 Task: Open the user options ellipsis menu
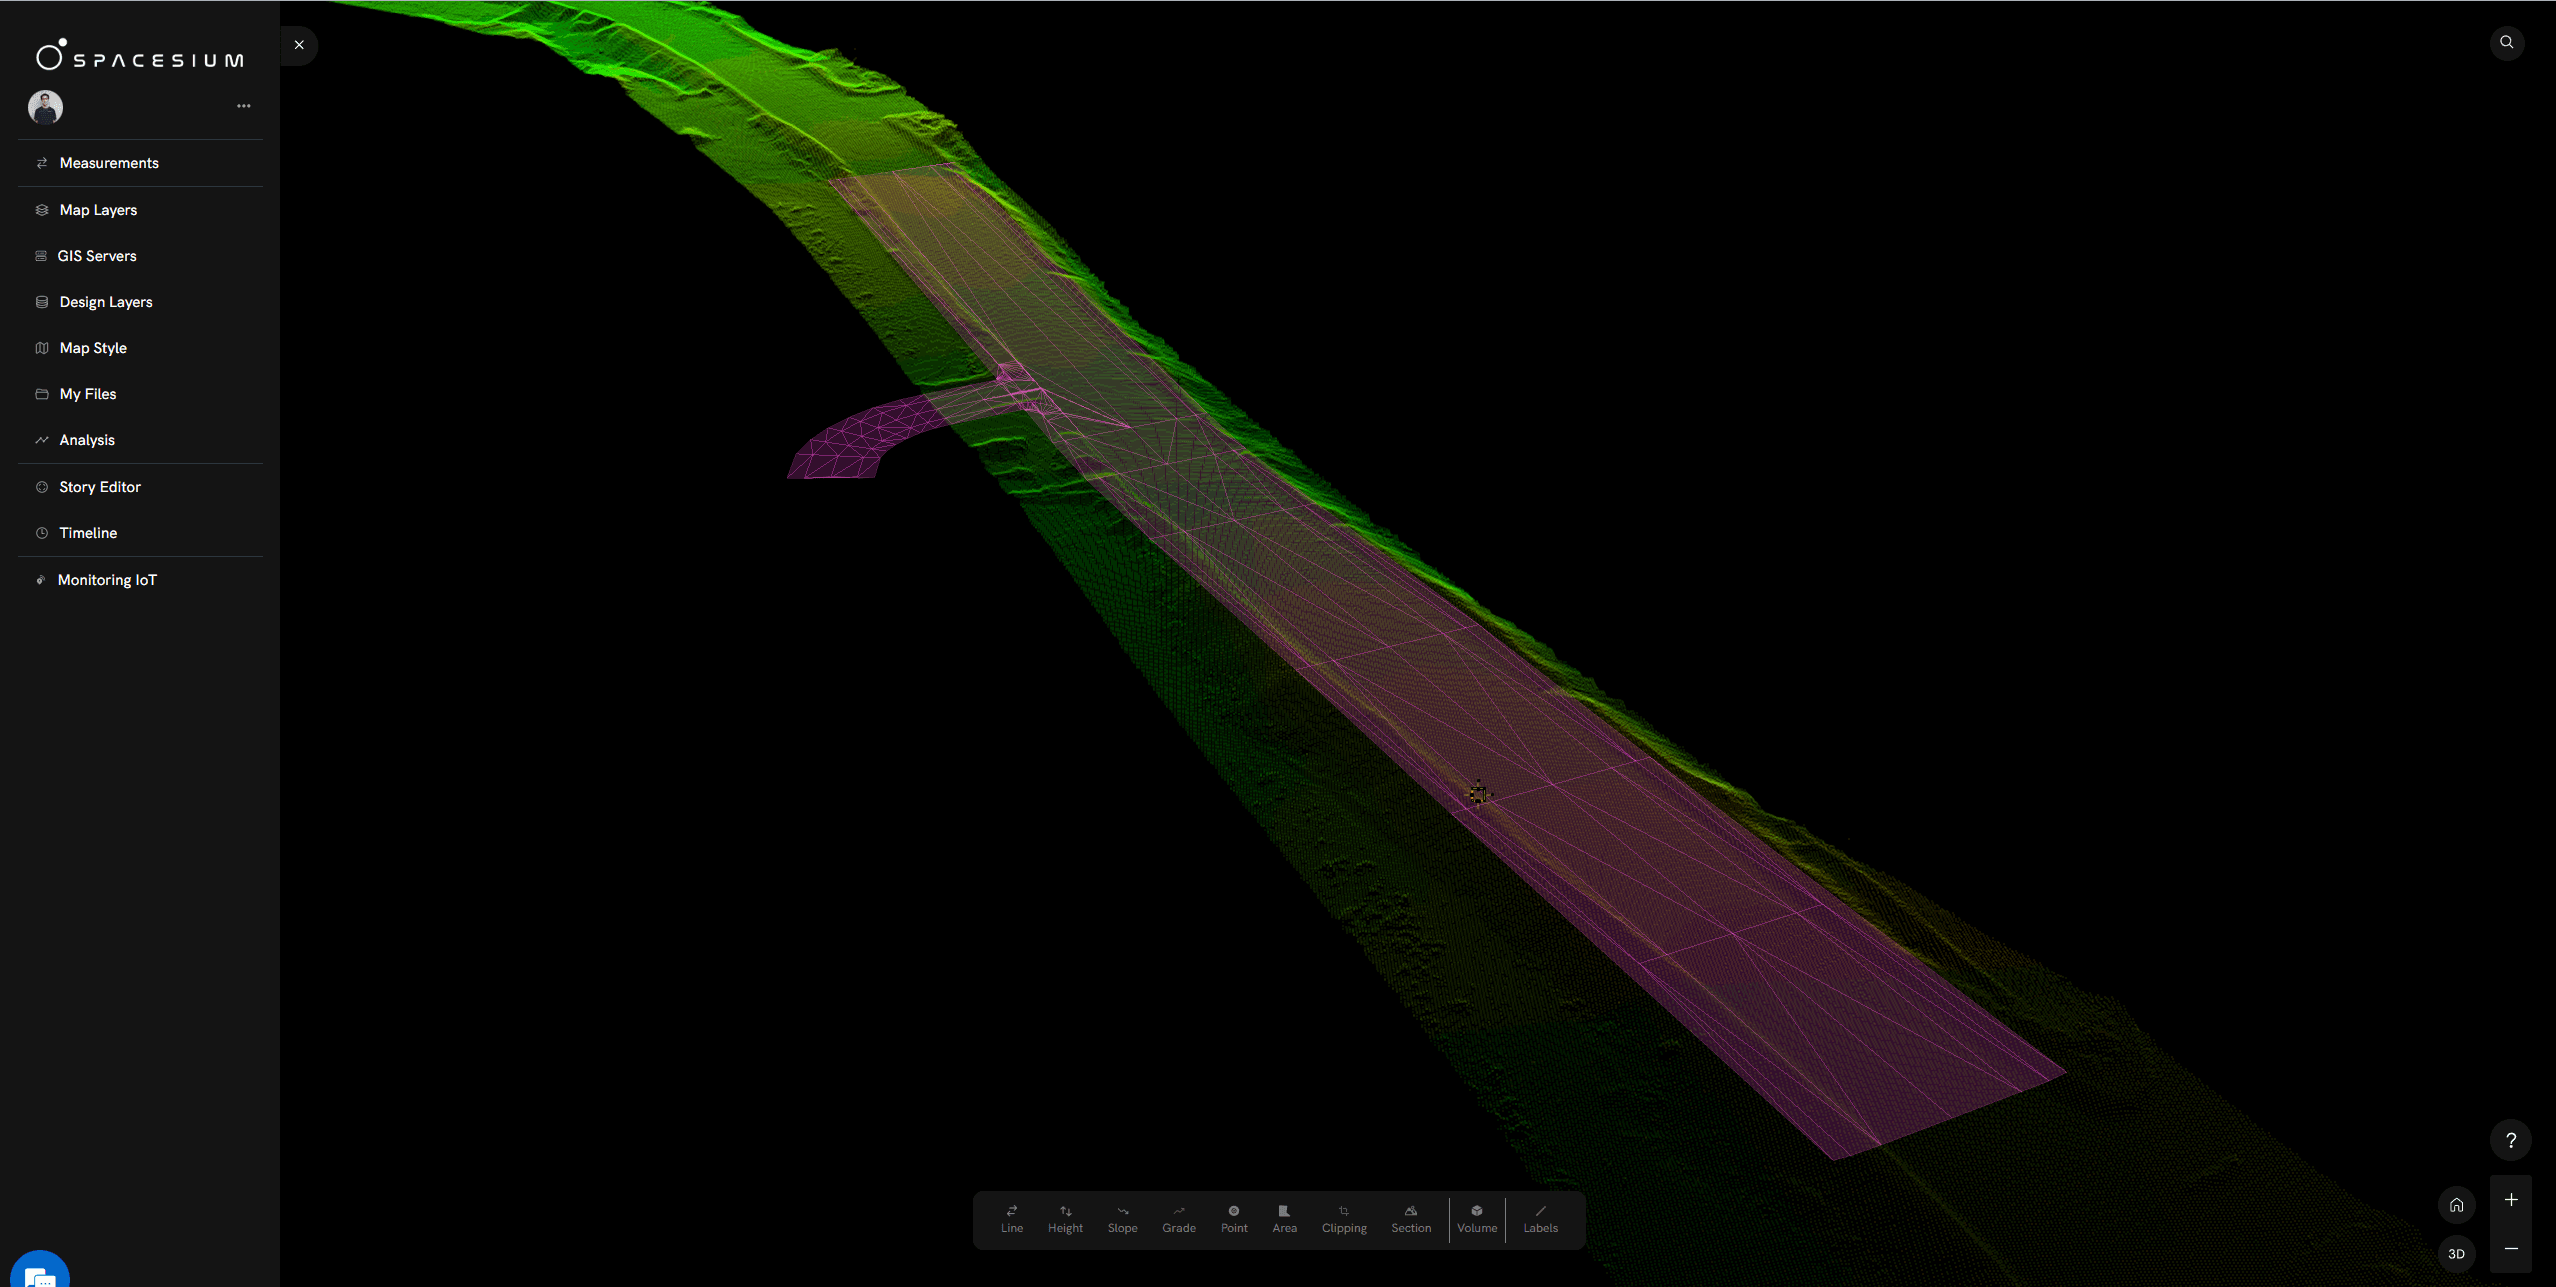[243, 106]
